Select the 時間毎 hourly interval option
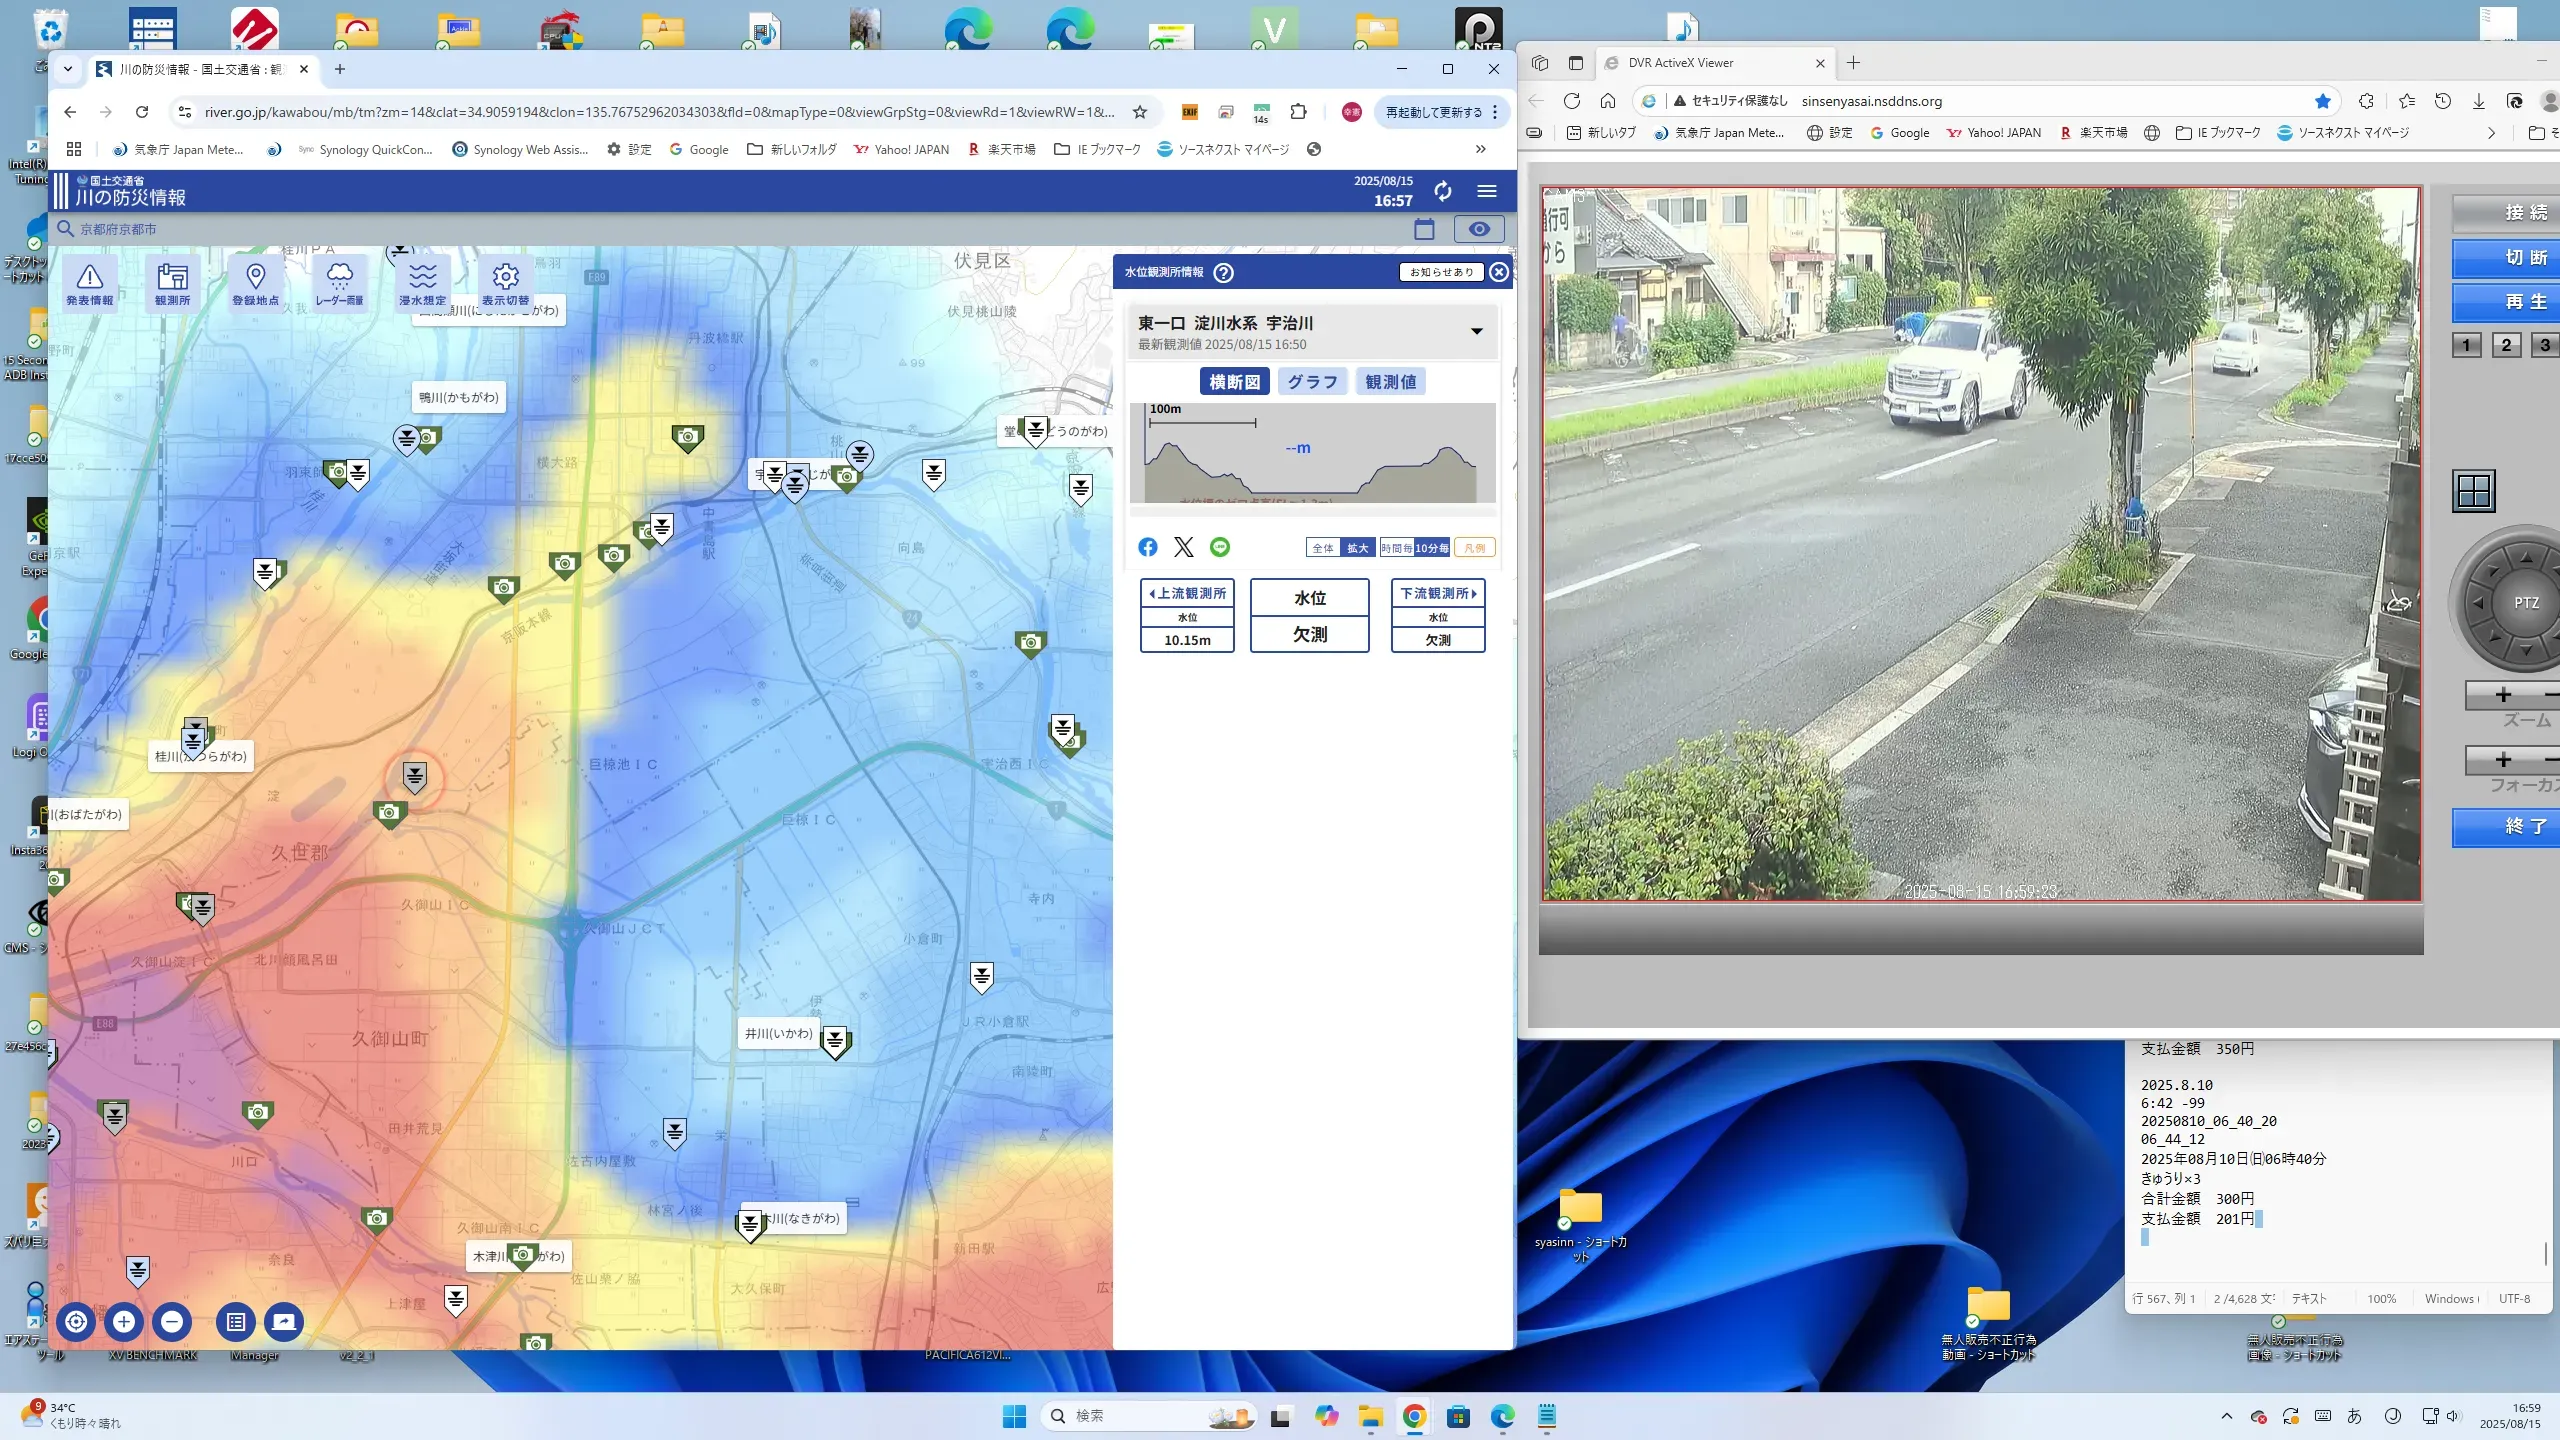Viewport: 2560px width, 1440px height. [x=1396, y=548]
